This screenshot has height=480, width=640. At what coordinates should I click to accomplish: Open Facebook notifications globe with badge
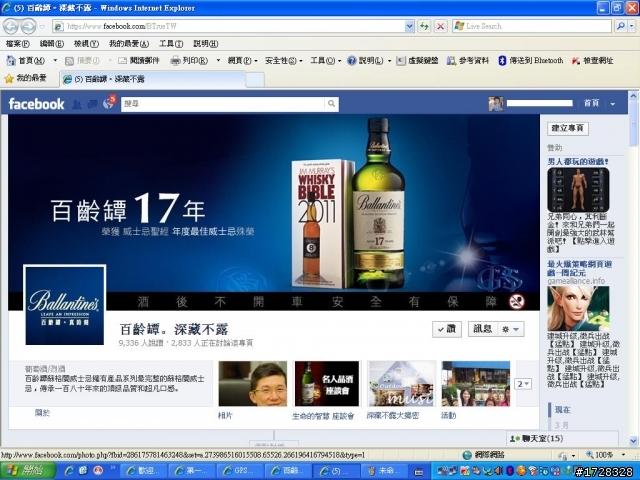pos(109,103)
